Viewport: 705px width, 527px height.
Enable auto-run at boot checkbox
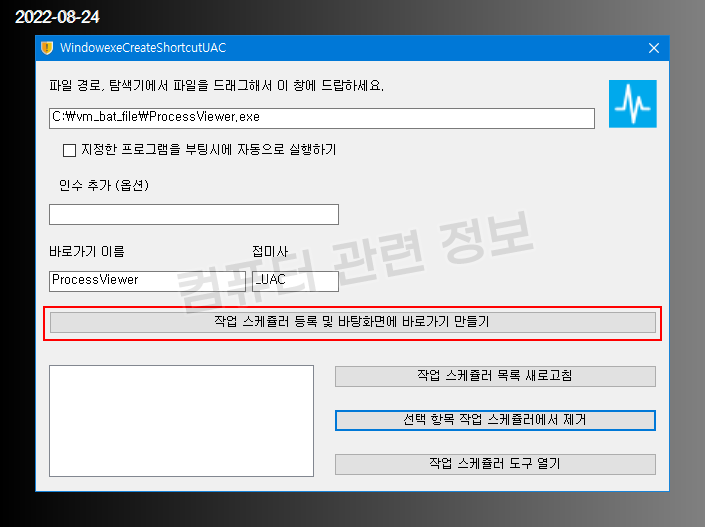[x=69, y=150]
